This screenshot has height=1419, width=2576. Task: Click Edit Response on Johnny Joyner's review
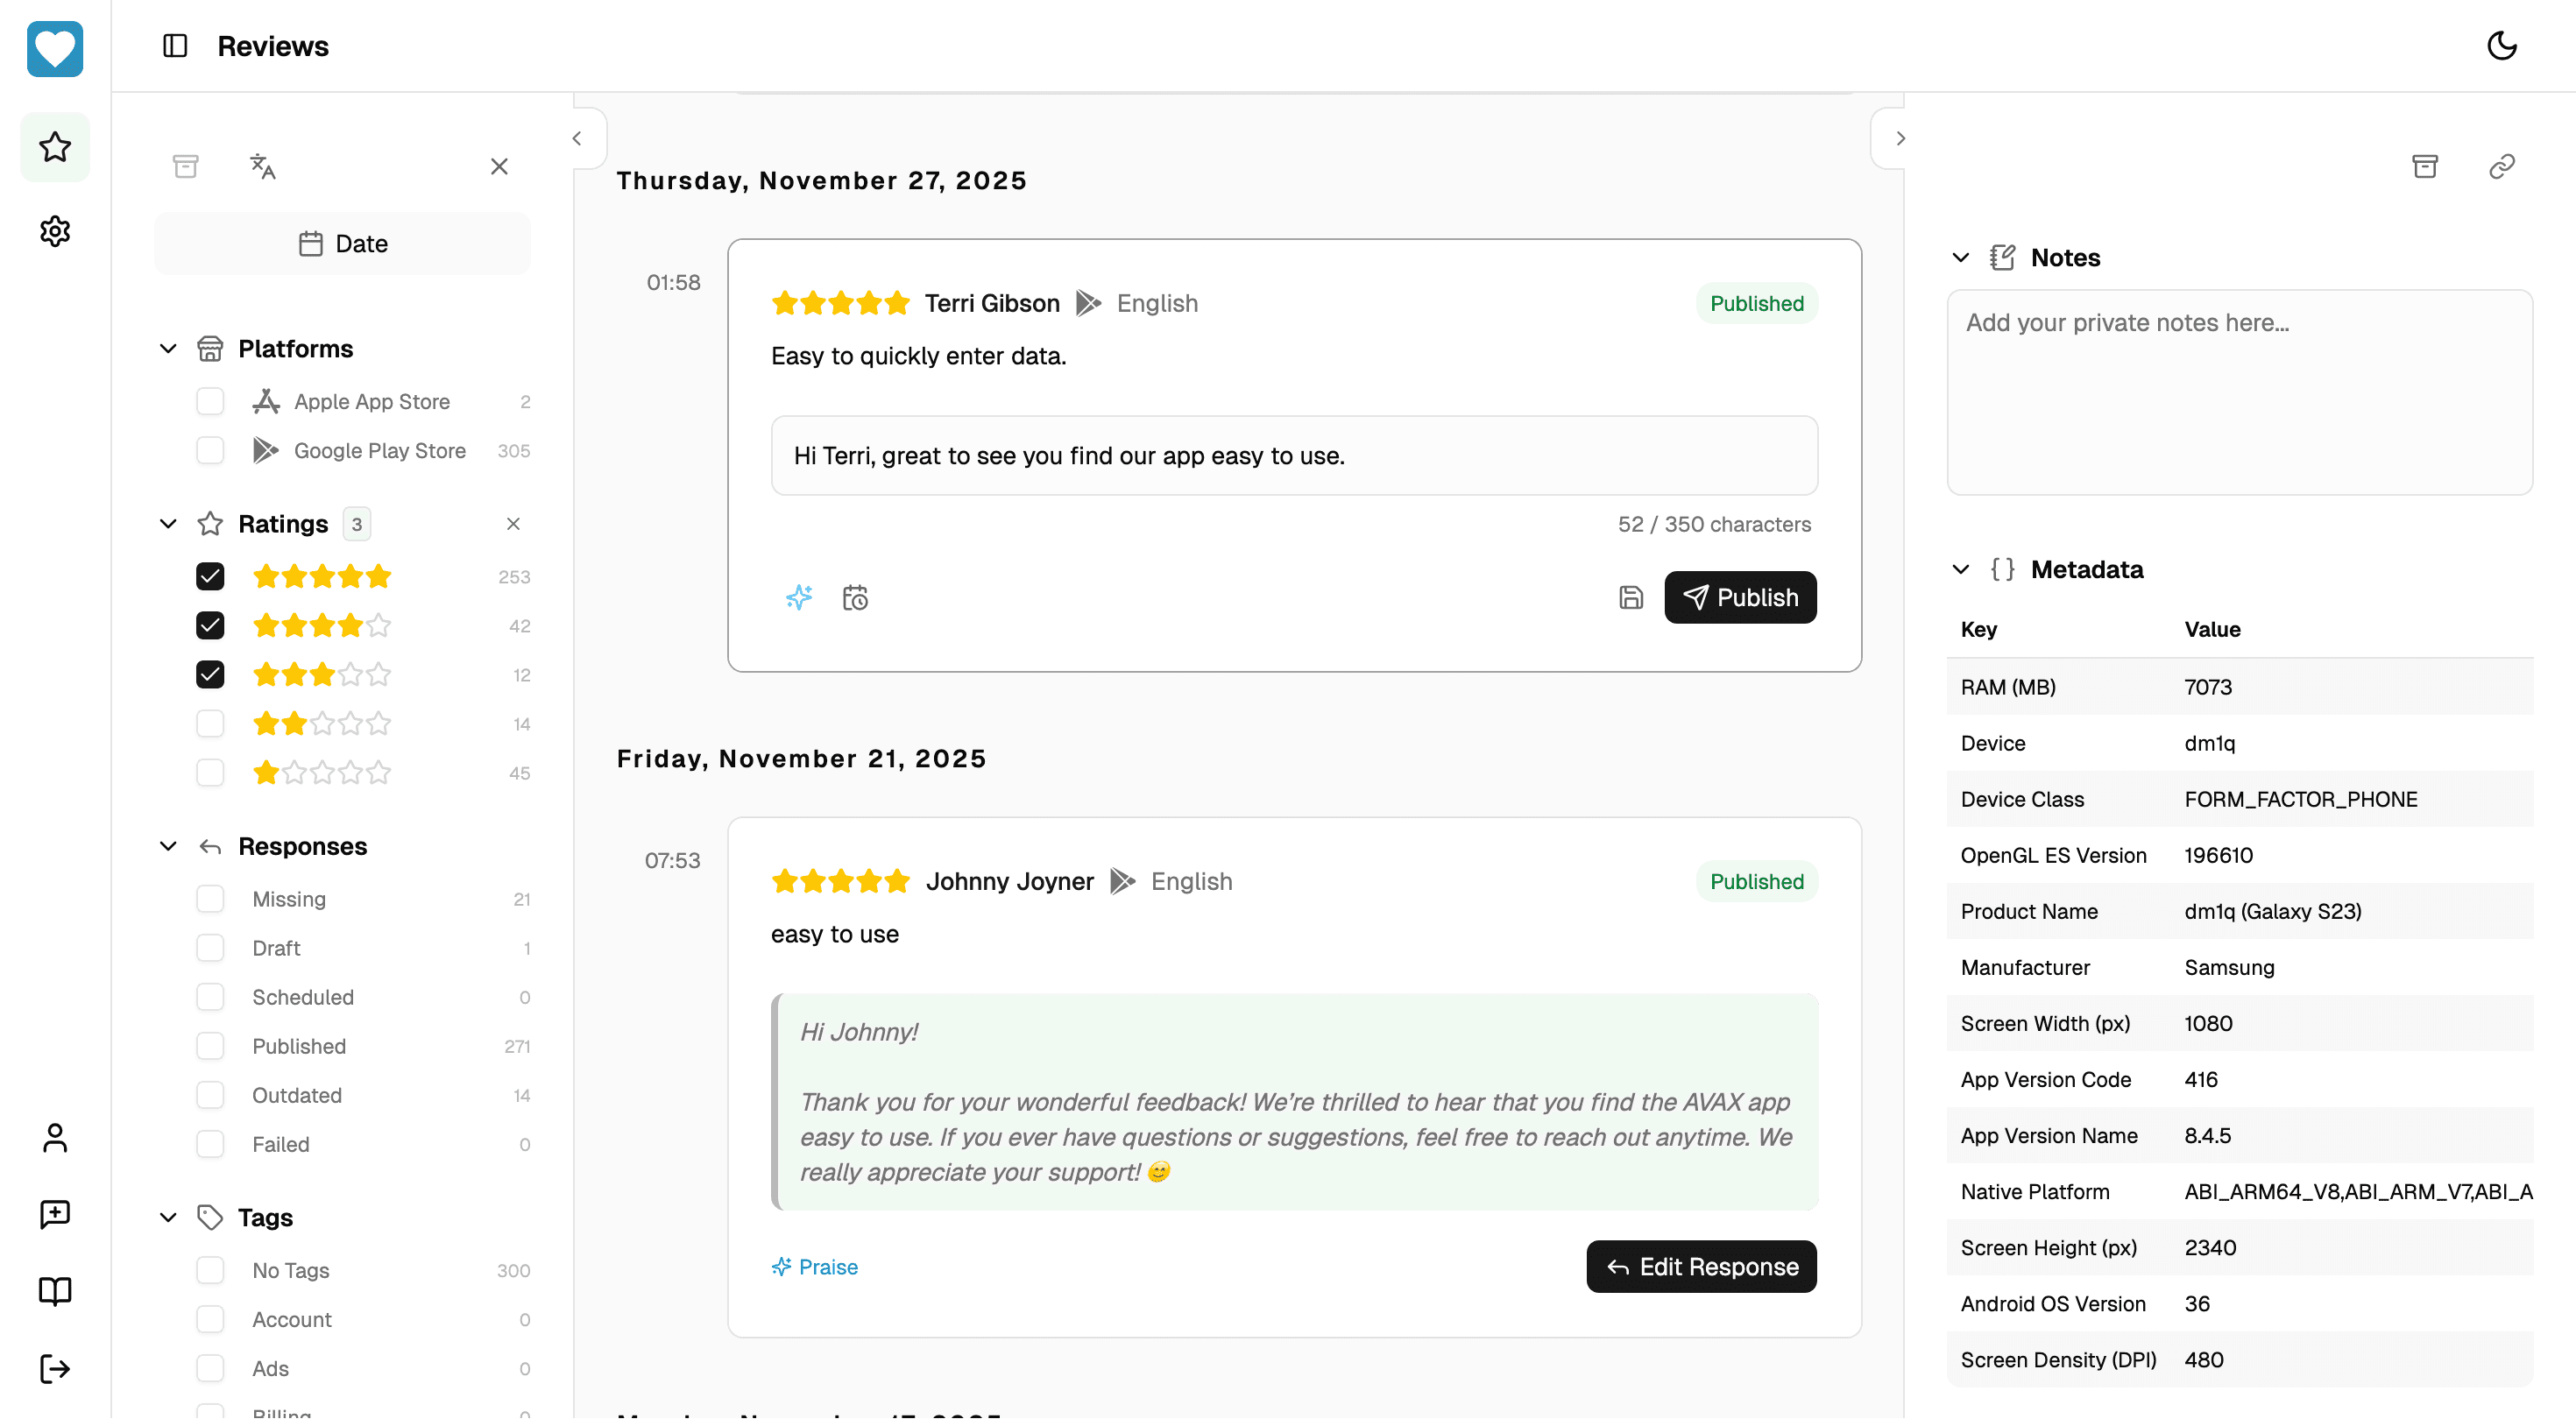1701,1266
